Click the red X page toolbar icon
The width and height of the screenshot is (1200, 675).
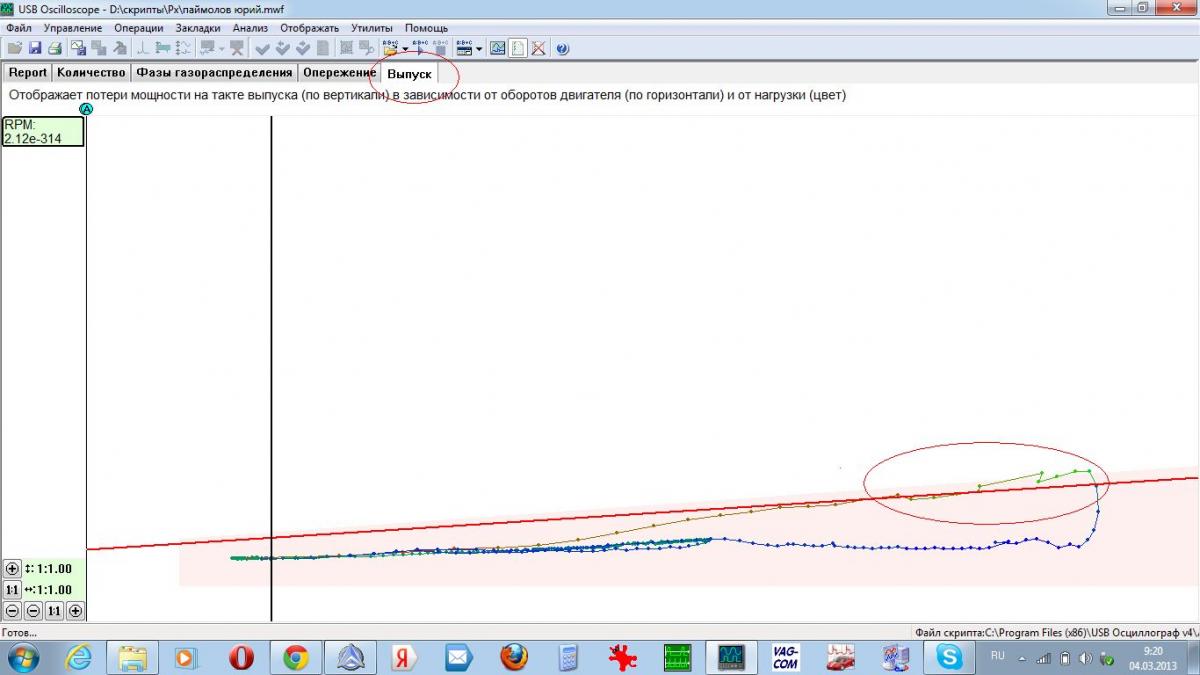(538, 48)
